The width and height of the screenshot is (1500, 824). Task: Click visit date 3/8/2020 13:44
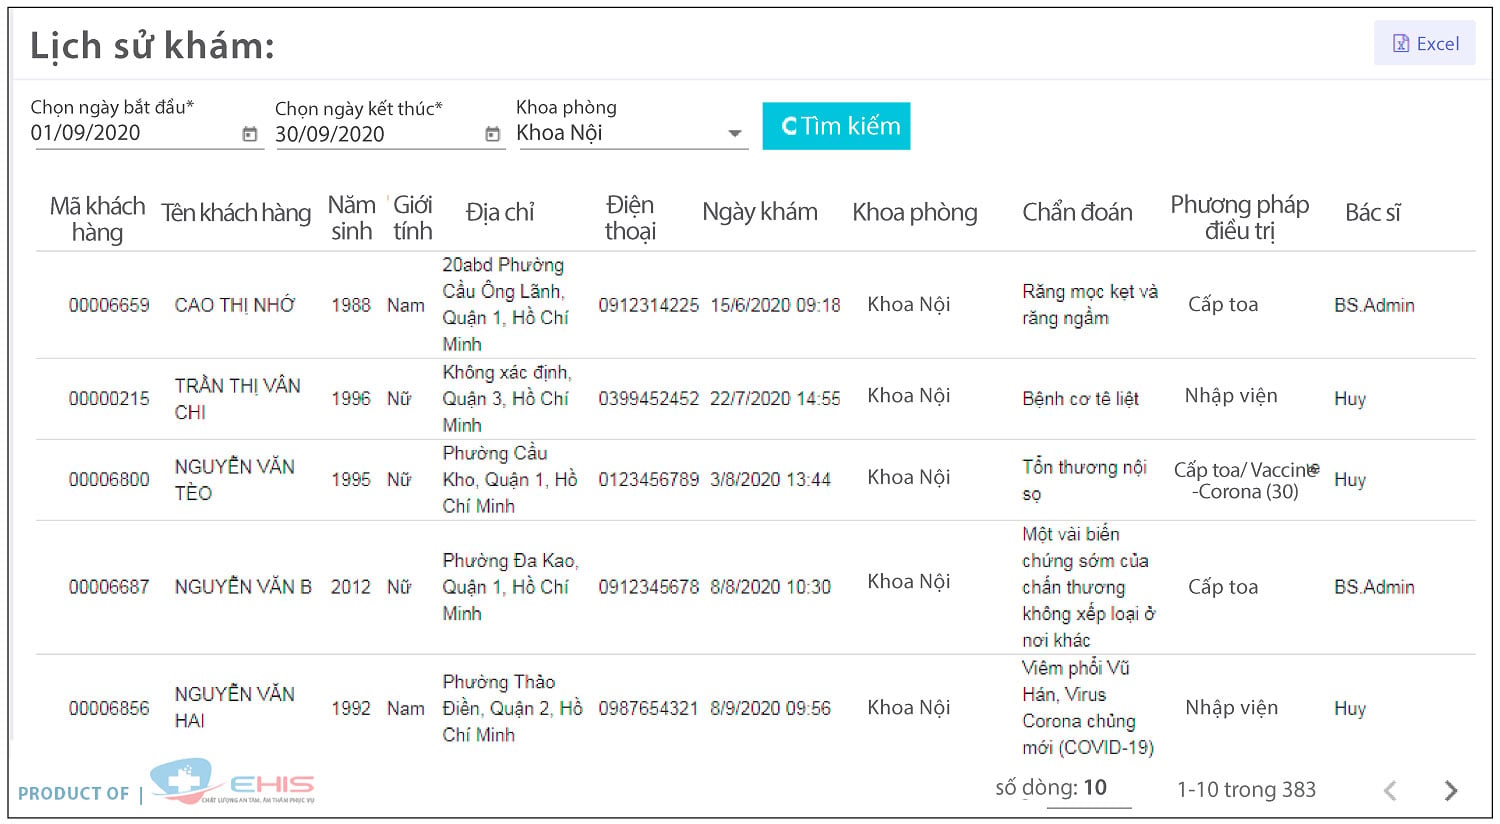coord(770,480)
